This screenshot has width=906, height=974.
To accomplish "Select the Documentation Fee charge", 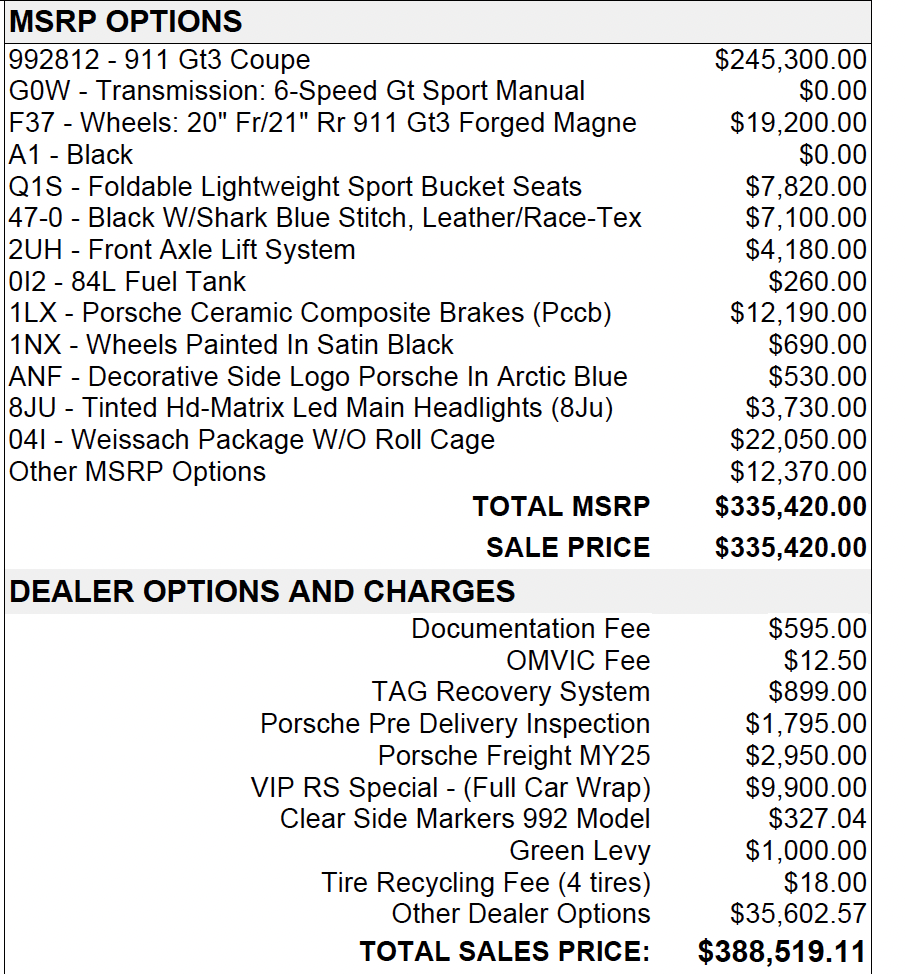I will coord(530,629).
